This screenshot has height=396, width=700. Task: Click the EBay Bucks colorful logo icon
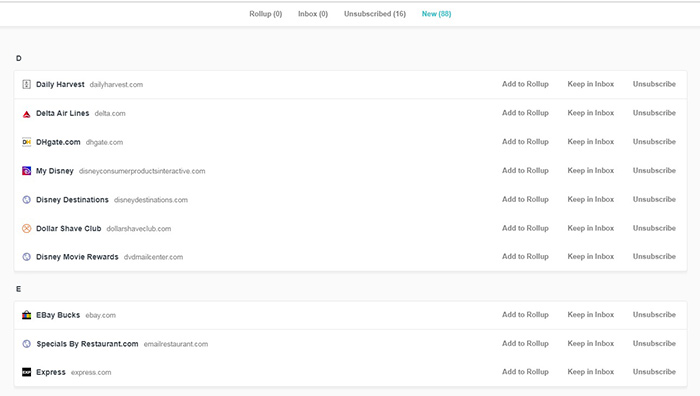[x=26, y=315]
